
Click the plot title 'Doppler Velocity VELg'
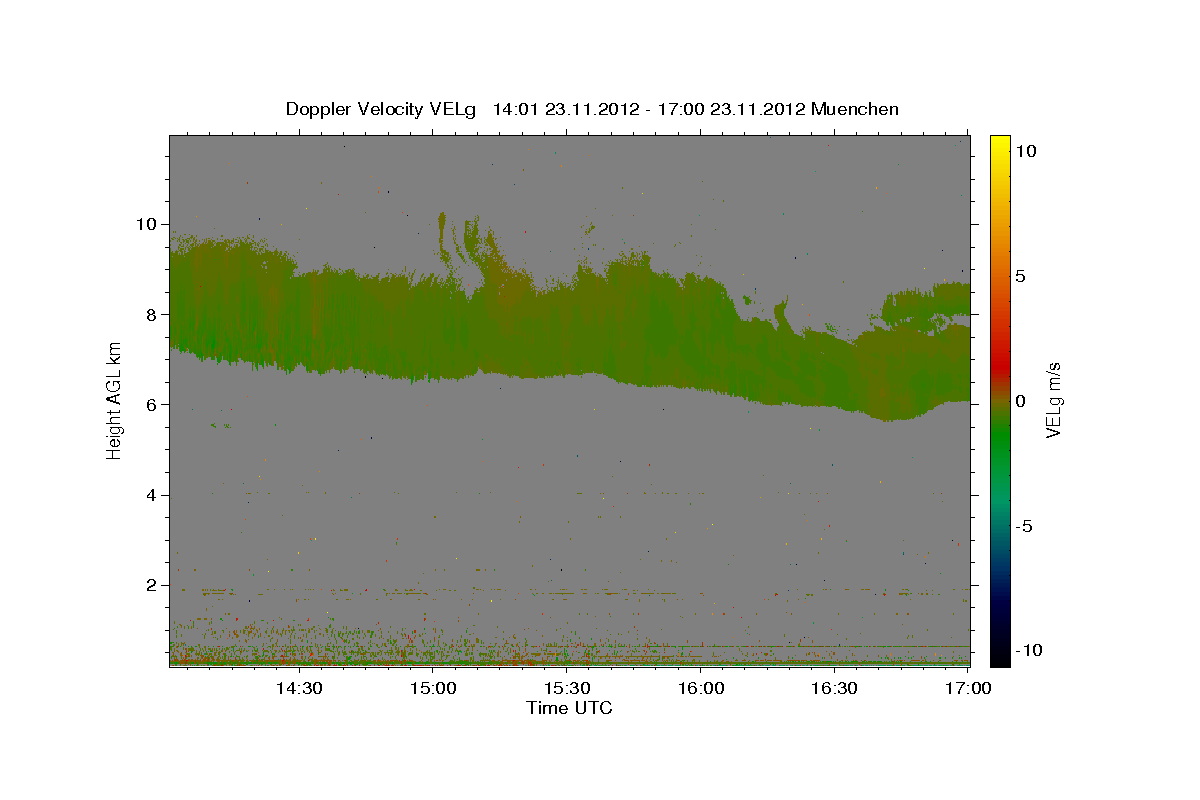381,109
